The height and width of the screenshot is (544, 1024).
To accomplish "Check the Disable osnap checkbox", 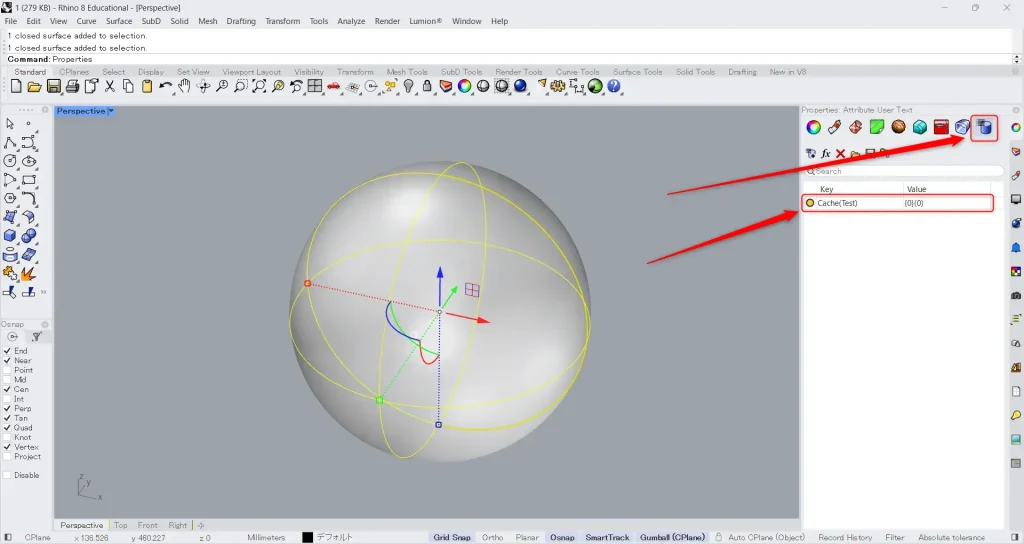I will point(8,475).
